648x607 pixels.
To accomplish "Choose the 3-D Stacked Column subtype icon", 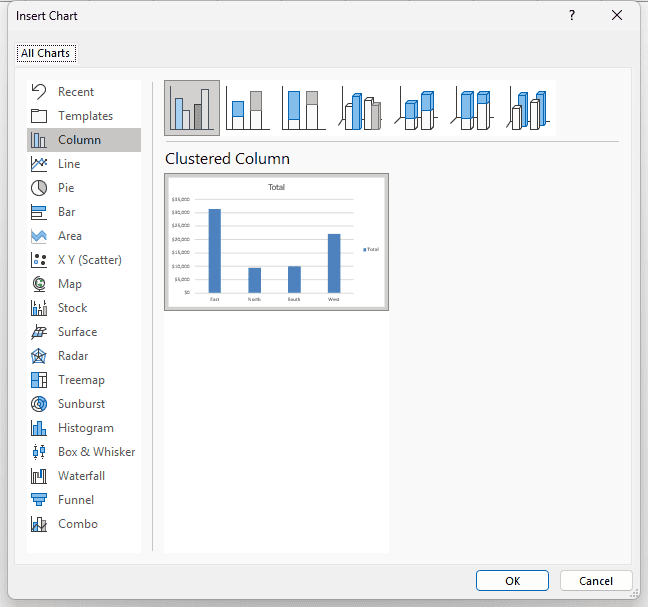I will (416, 108).
